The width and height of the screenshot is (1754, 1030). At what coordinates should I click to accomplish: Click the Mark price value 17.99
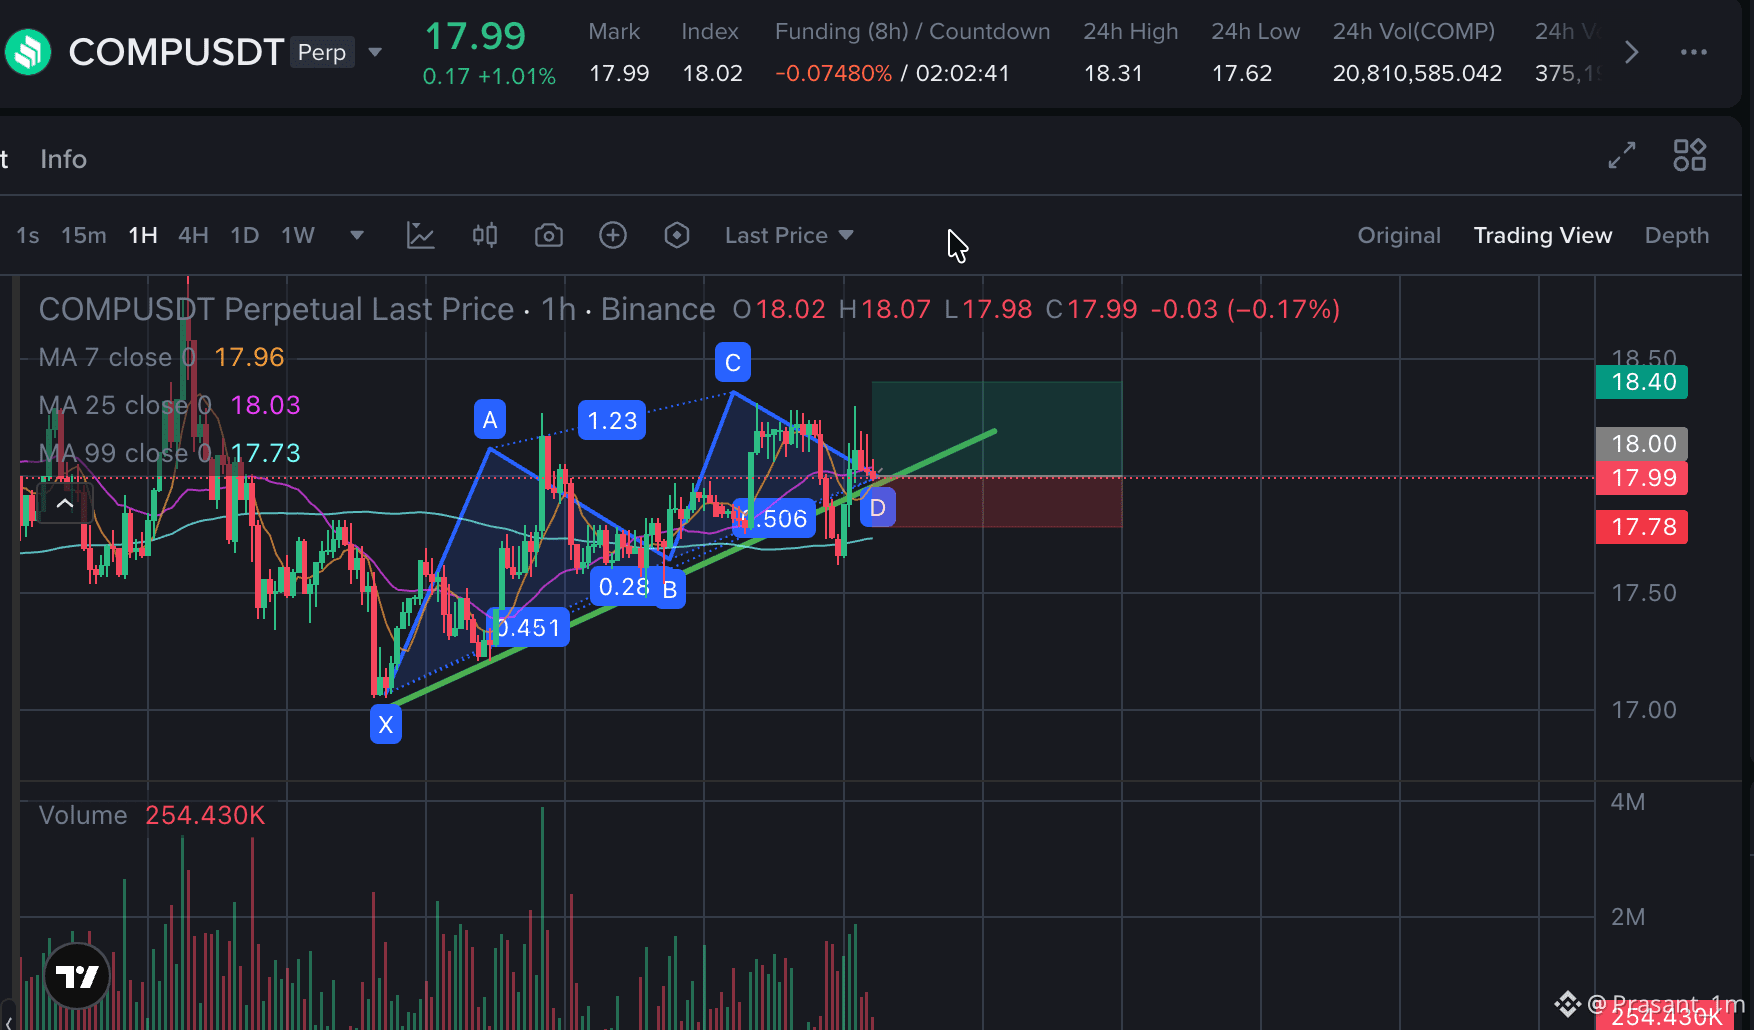pos(619,73)
